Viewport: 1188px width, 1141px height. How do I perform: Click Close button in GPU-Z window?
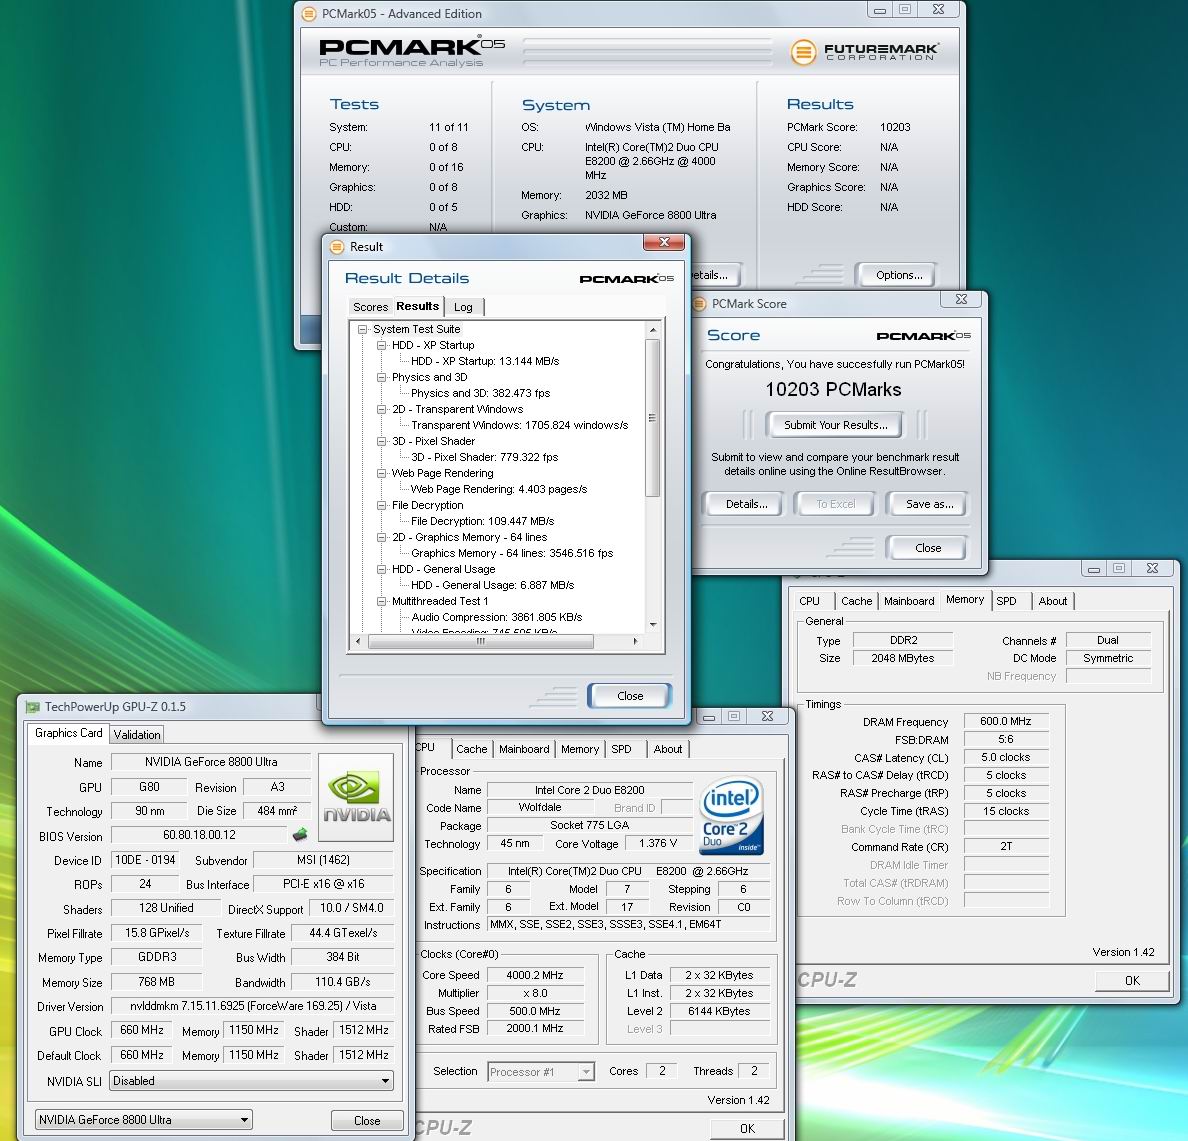[x=367, y=1121]
